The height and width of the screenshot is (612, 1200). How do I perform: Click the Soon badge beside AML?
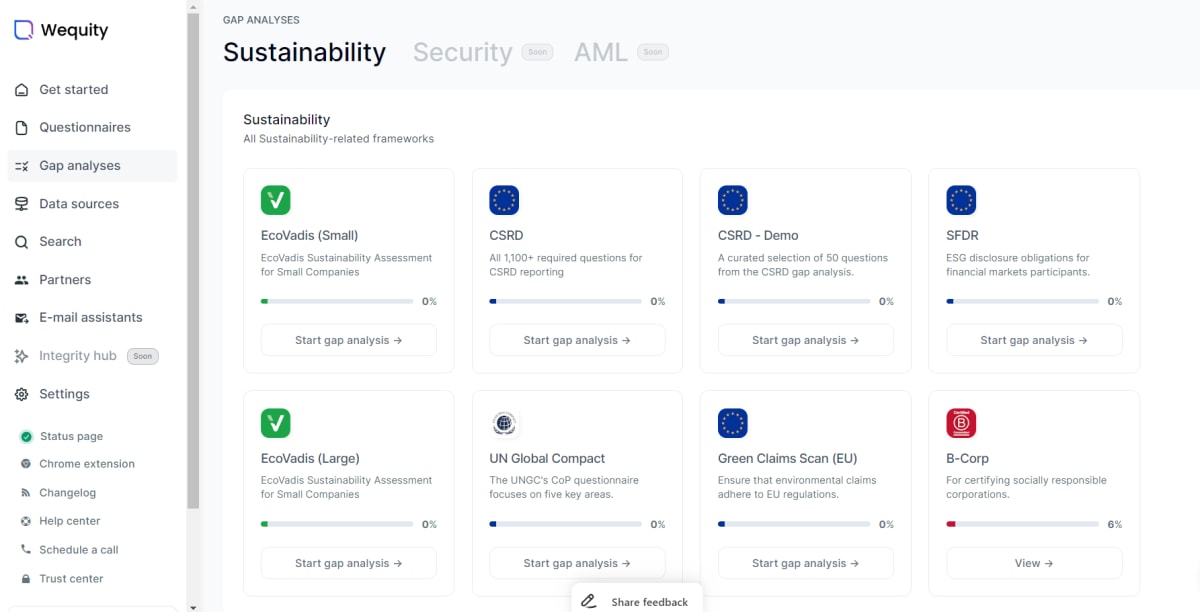tap(653, 52)
